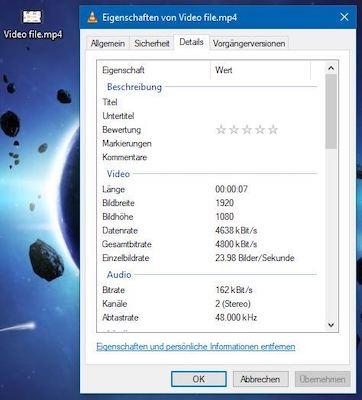This screenshot has width=362, height=400.
Task: Click the Wert column header
Action: point(261,70)
